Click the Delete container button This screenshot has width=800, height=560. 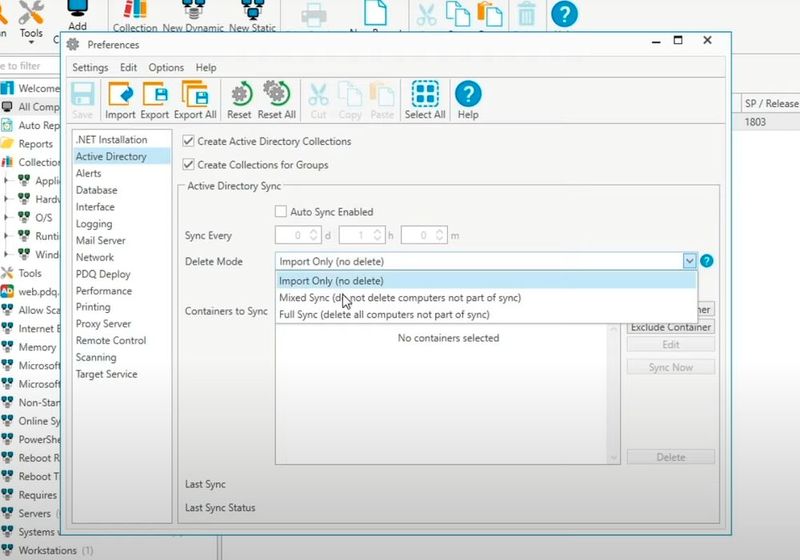pyautogui.click(x=670, y=457)
